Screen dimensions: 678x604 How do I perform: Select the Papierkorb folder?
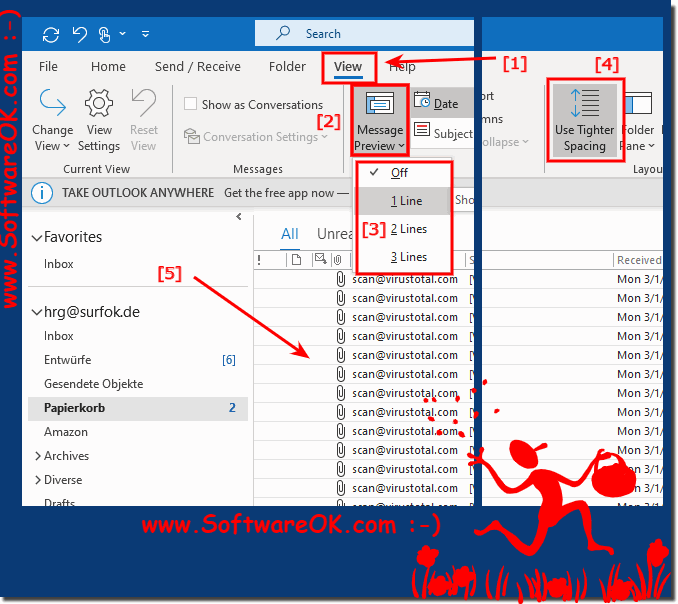[x=138, y=408]
